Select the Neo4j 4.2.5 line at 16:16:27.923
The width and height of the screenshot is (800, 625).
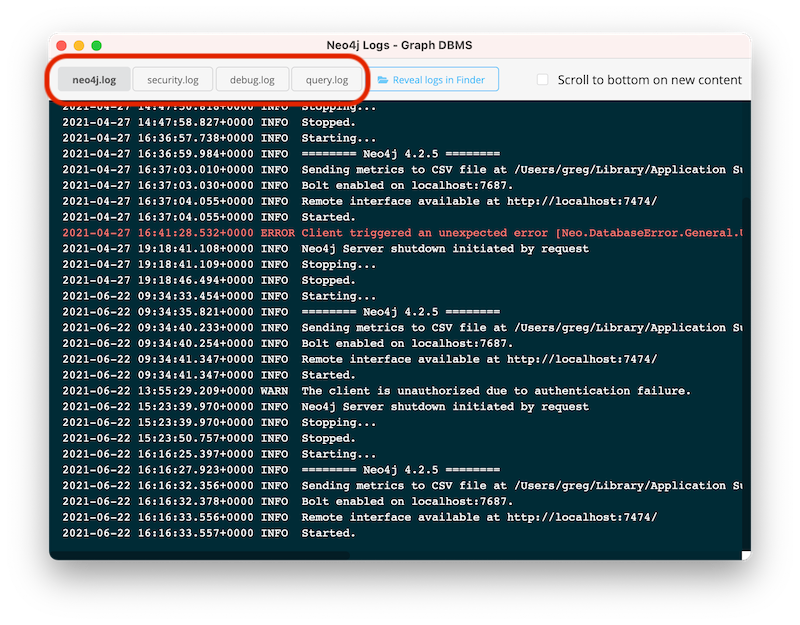coord(281,470)
